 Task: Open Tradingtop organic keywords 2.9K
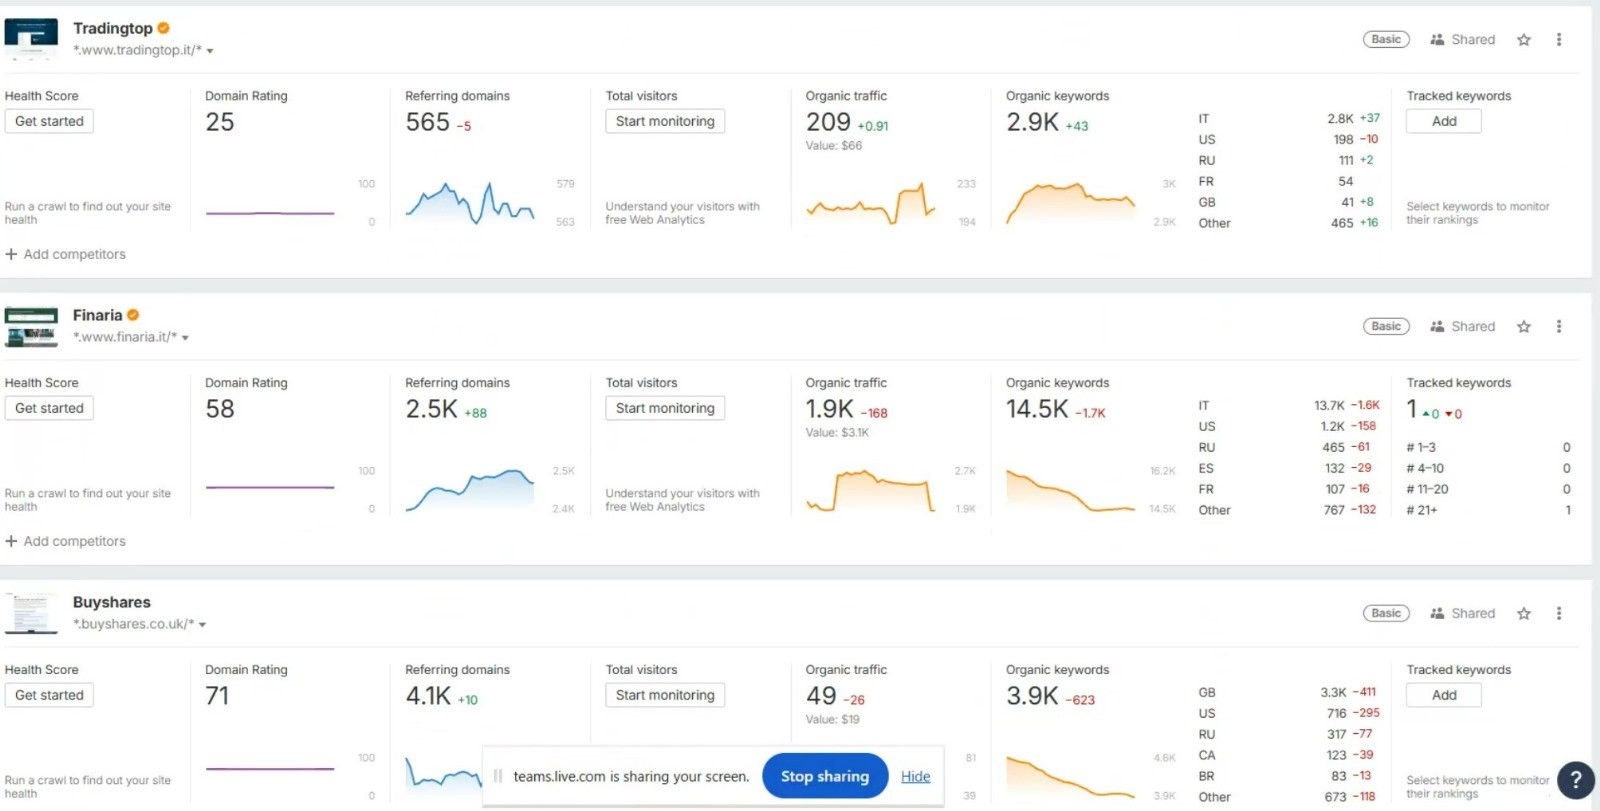(1032, 122)
